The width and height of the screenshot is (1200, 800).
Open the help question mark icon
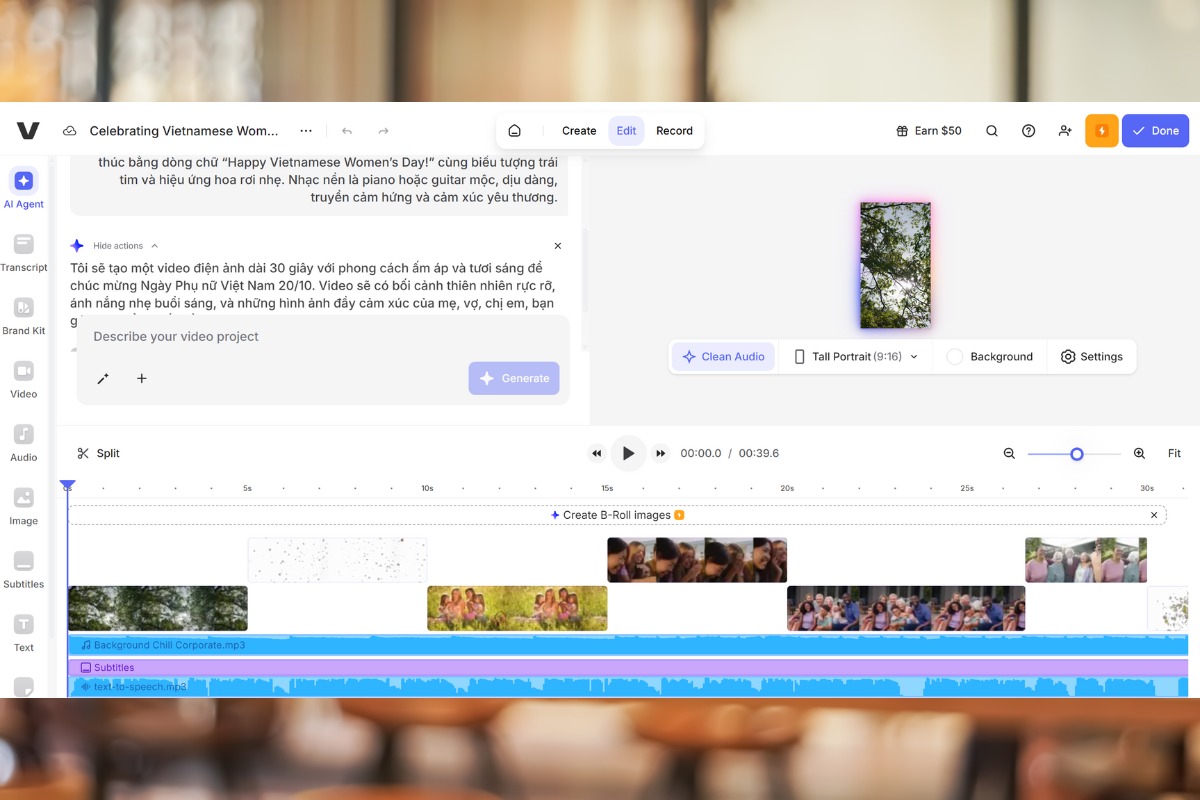(x=1028, y=131)
